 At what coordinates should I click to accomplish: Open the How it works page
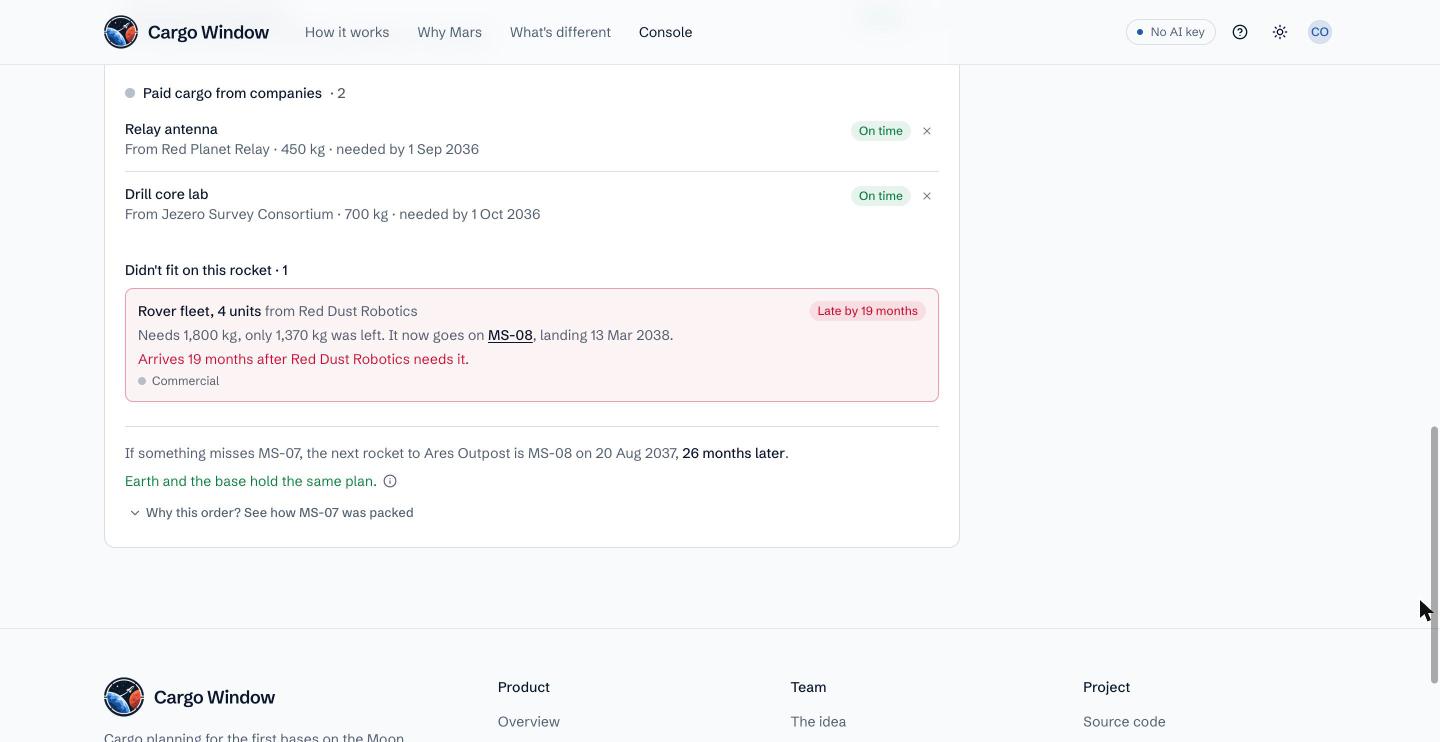point(347,32)
